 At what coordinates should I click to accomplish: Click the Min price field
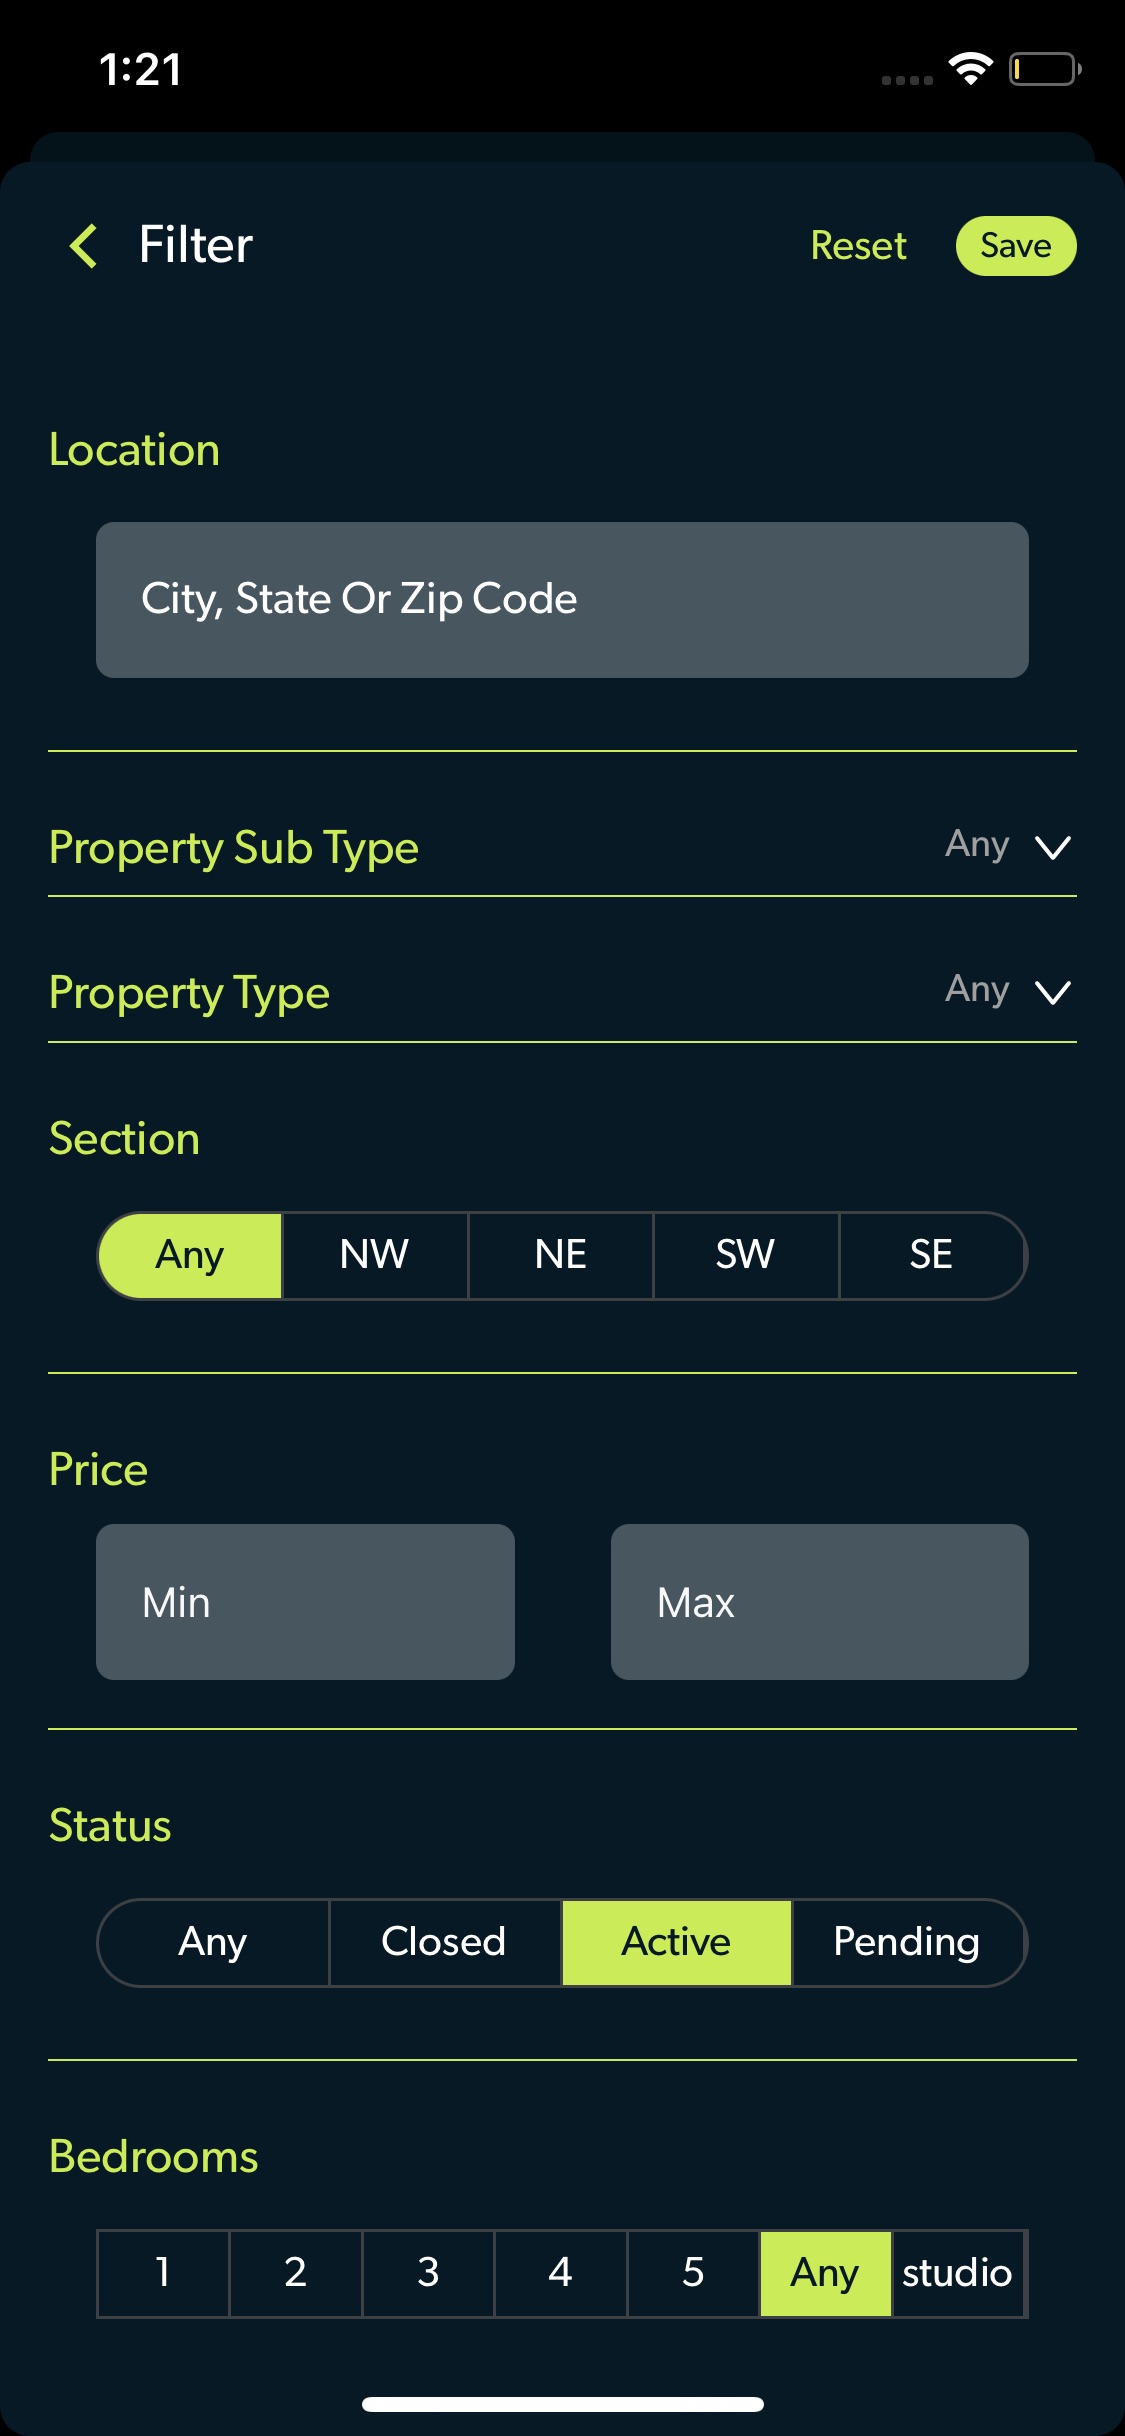pos(305,1602)
